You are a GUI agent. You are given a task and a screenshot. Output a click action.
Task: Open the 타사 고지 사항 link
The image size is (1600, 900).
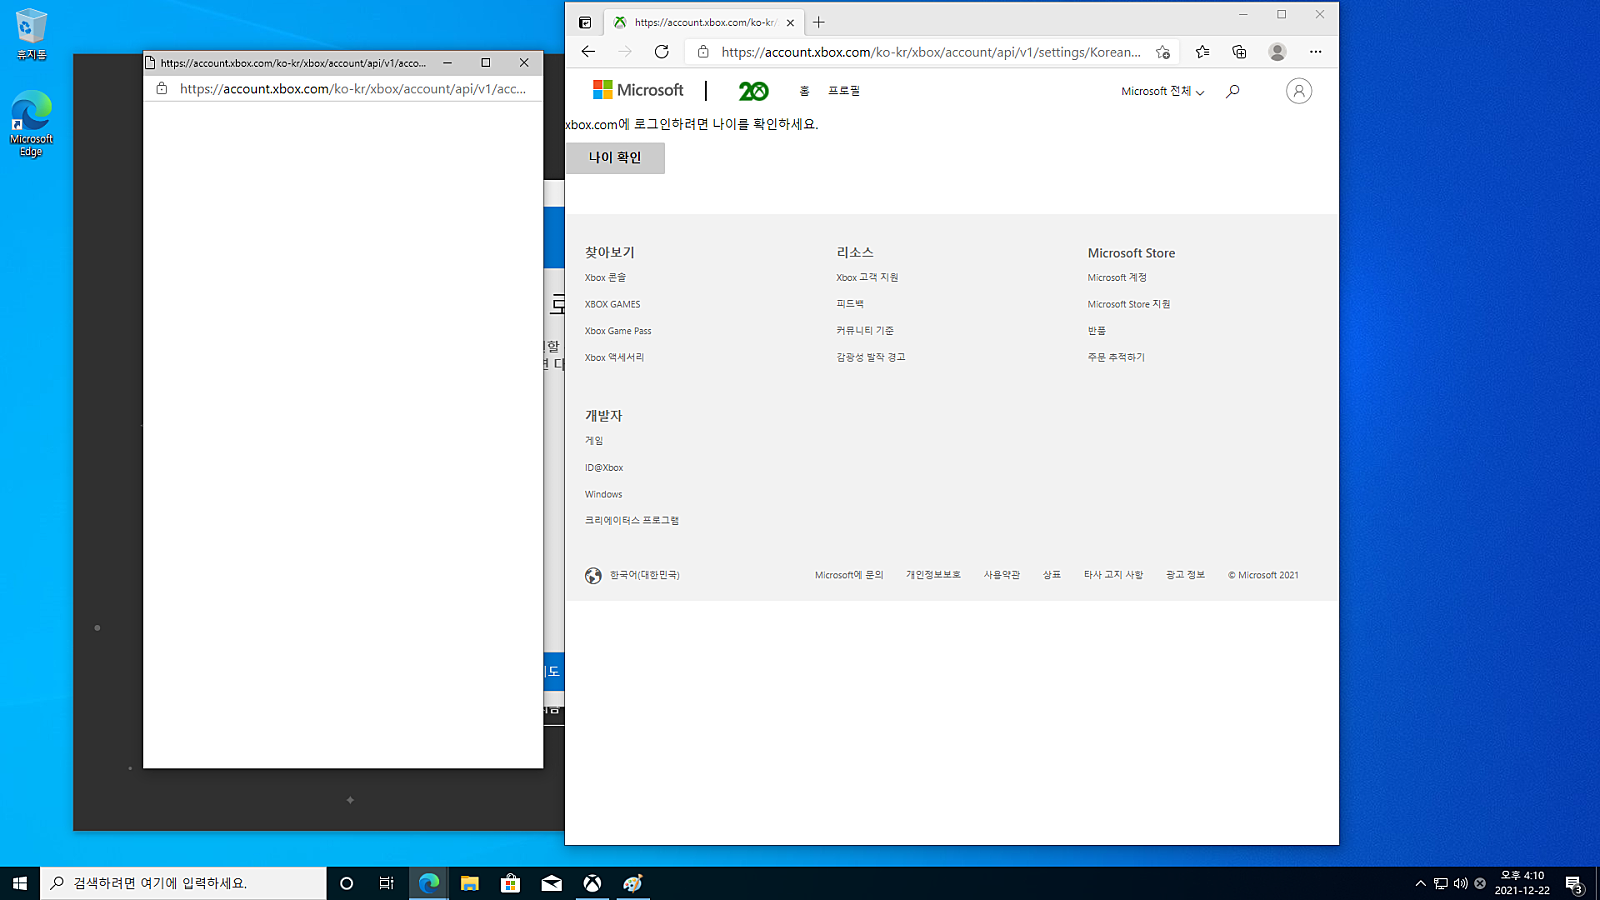point(1113,575)
